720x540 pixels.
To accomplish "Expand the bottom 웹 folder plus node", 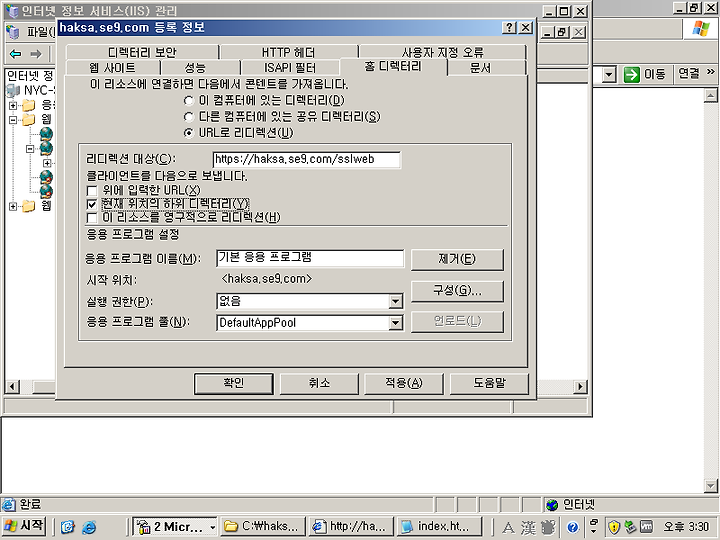I will [13, 206].
